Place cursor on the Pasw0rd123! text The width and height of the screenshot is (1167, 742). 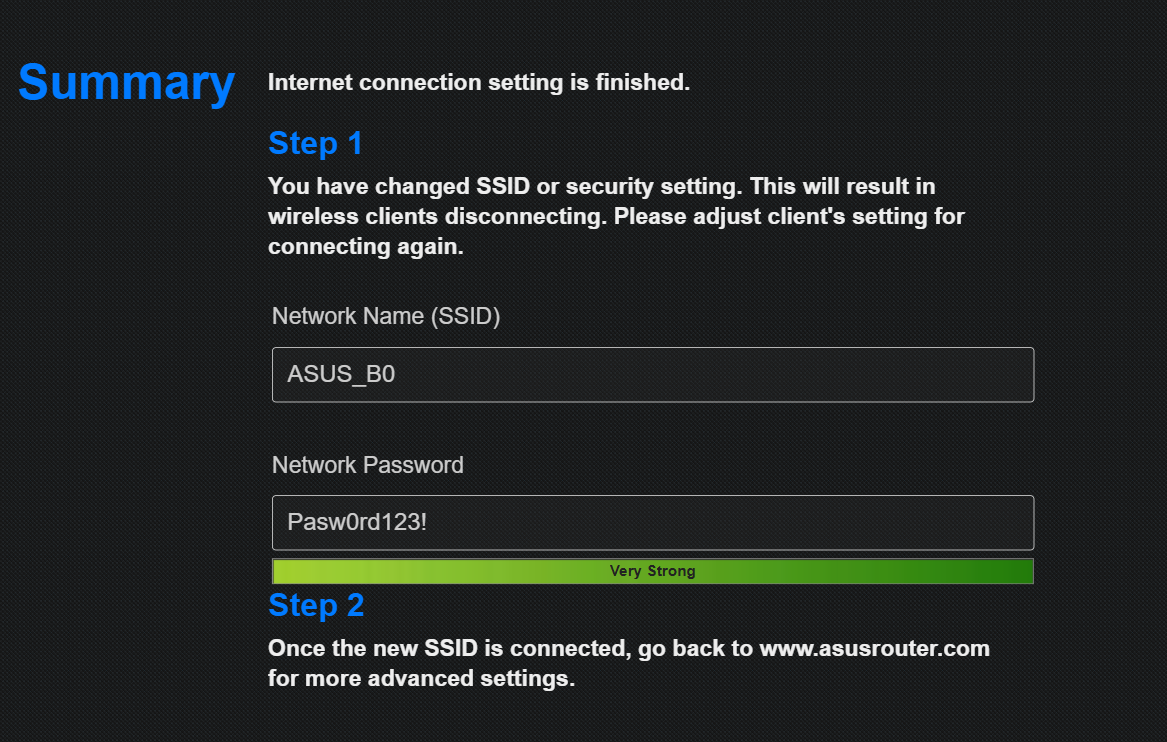pos(357,522)
